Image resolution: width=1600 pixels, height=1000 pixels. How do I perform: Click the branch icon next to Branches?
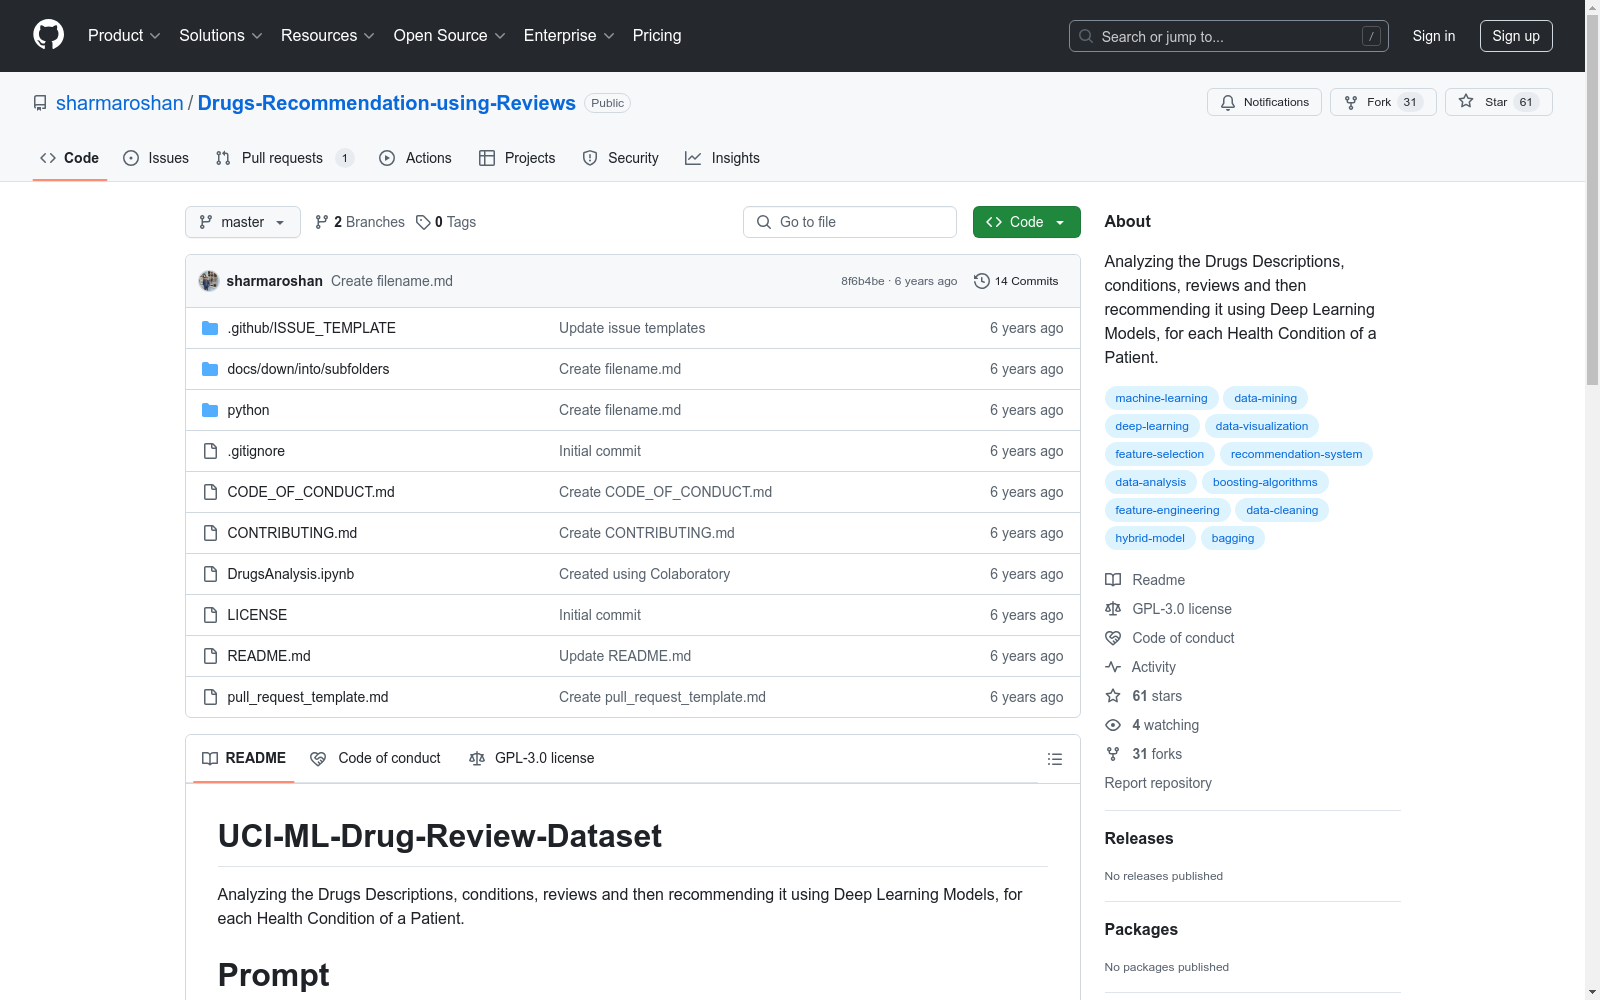coord(322,222)
